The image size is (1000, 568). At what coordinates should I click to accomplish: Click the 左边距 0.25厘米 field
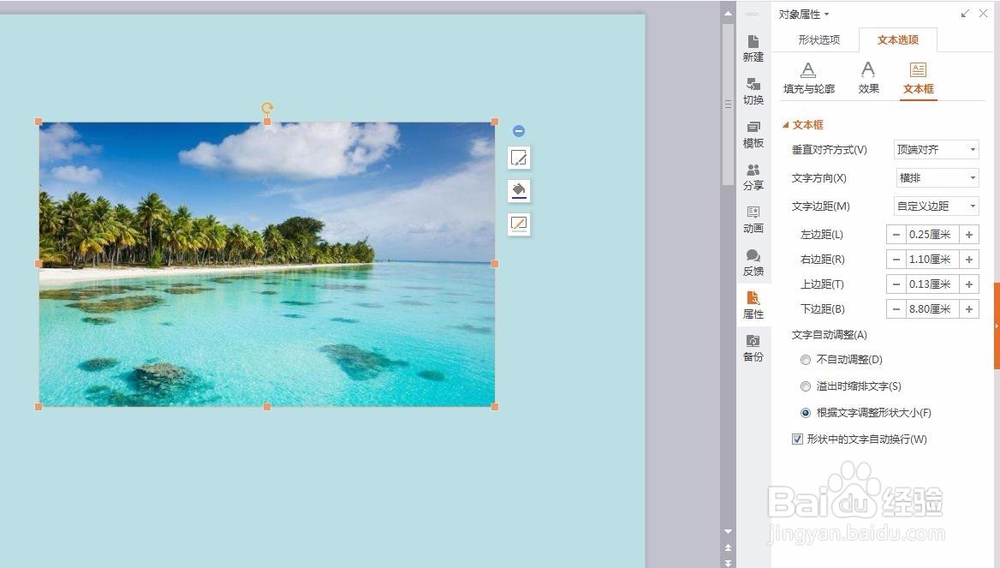932,235
